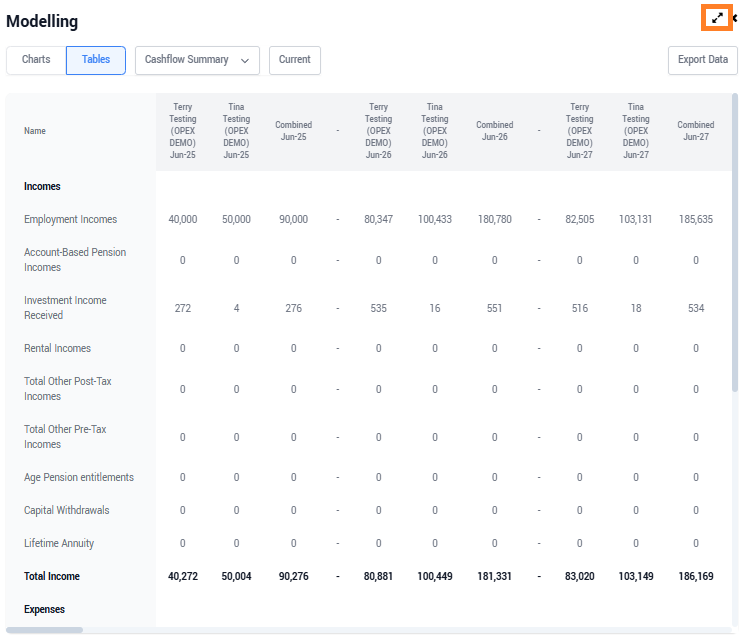Click the Investment Income Received row label
This screenshot has height=639, width=746.
pyautogui.click(x=65, y=308)
